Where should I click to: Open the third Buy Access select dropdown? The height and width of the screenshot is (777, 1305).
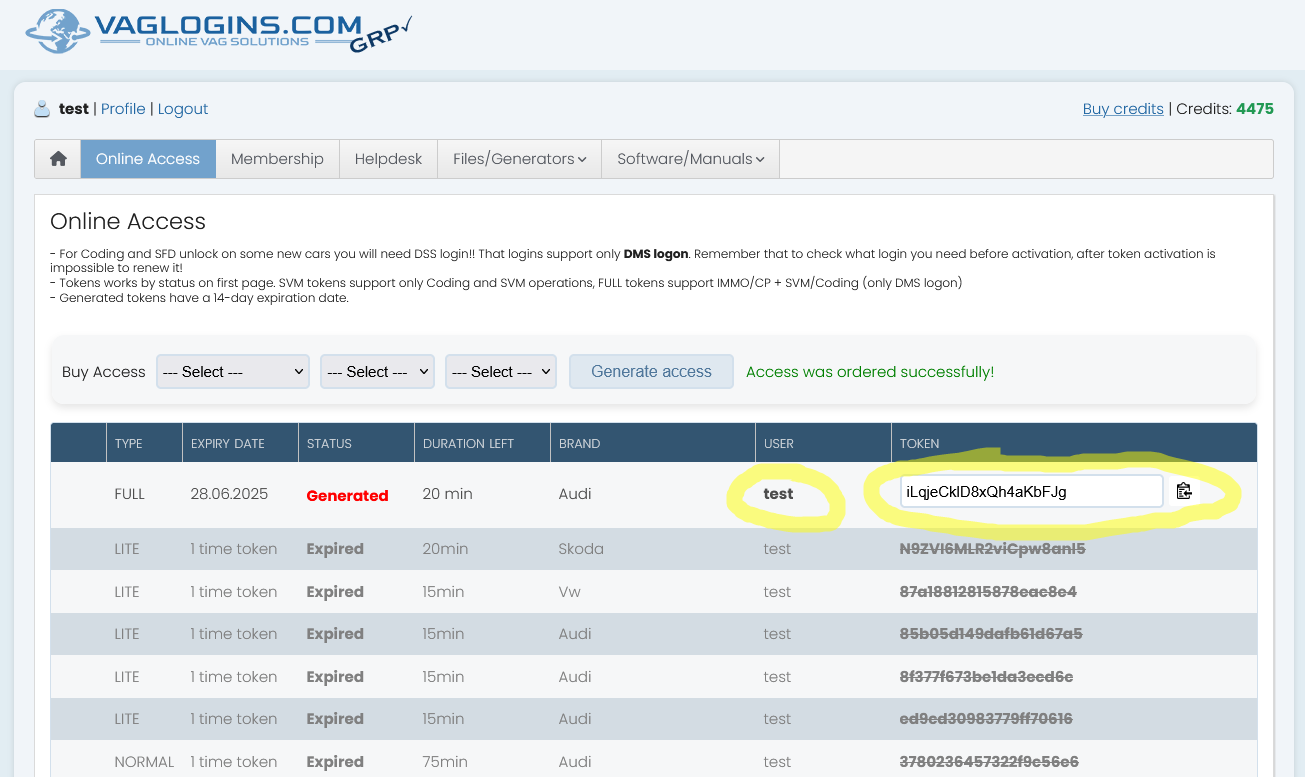[x=500, y=372]
